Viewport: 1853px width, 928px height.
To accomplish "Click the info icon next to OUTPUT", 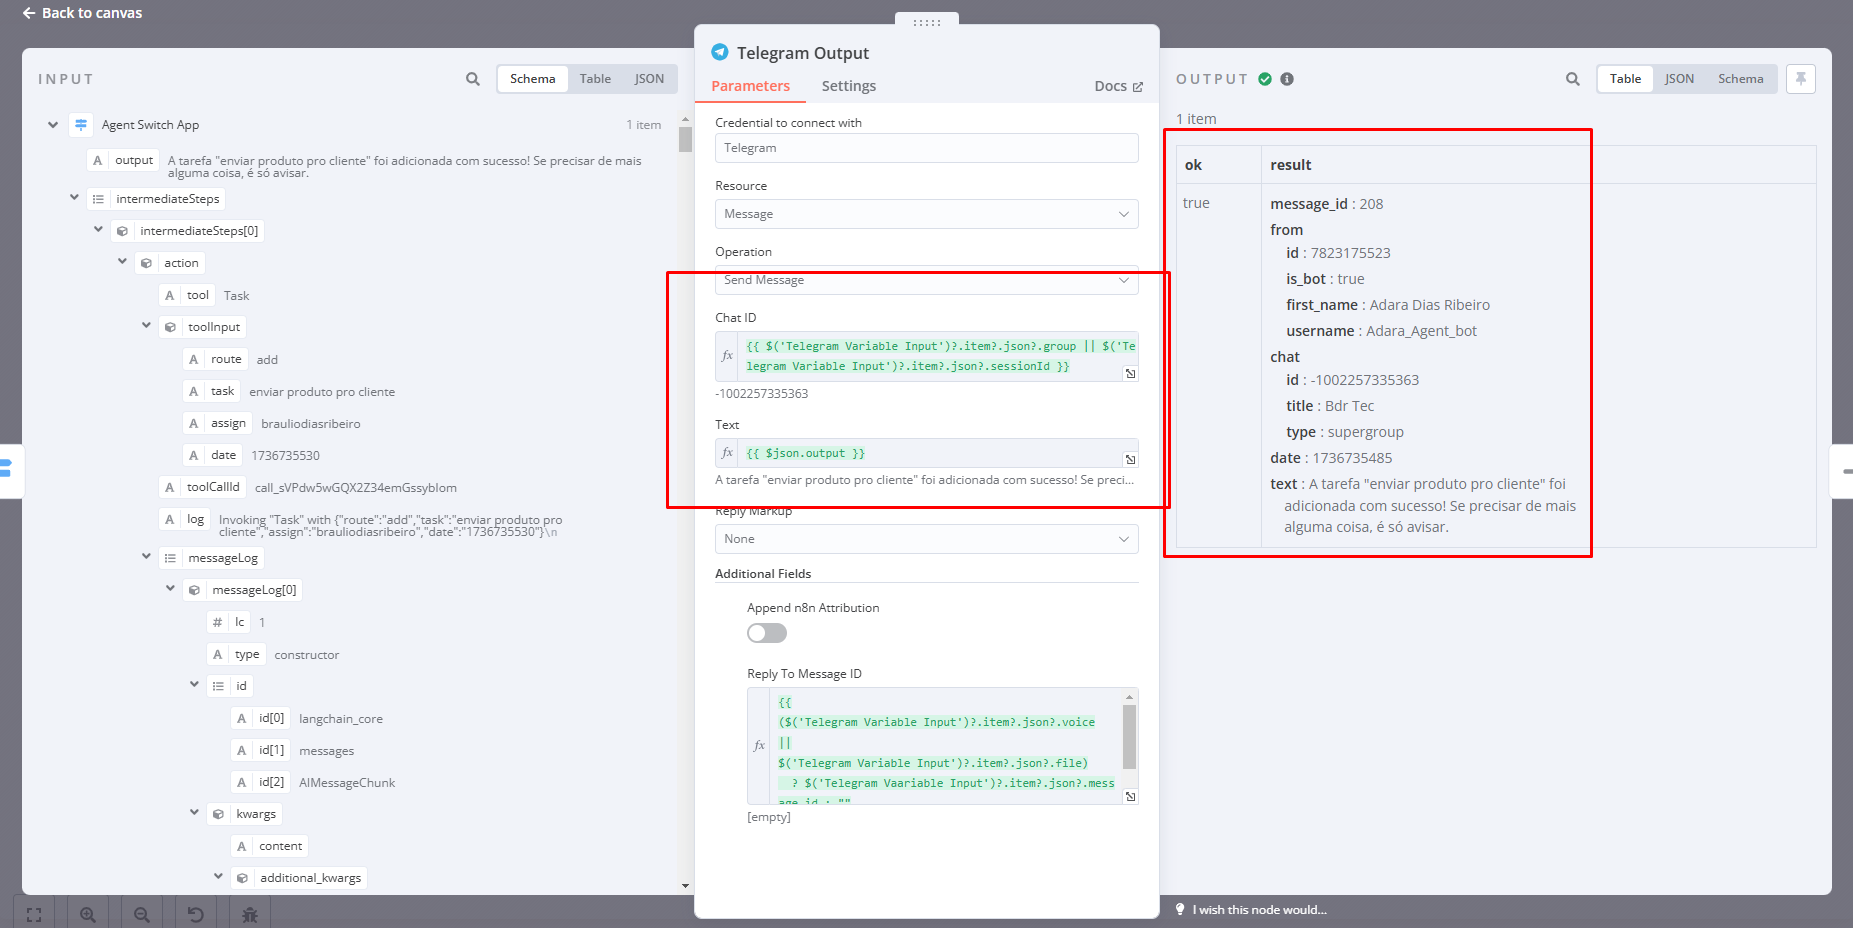I will click(x=1287, y=79).
